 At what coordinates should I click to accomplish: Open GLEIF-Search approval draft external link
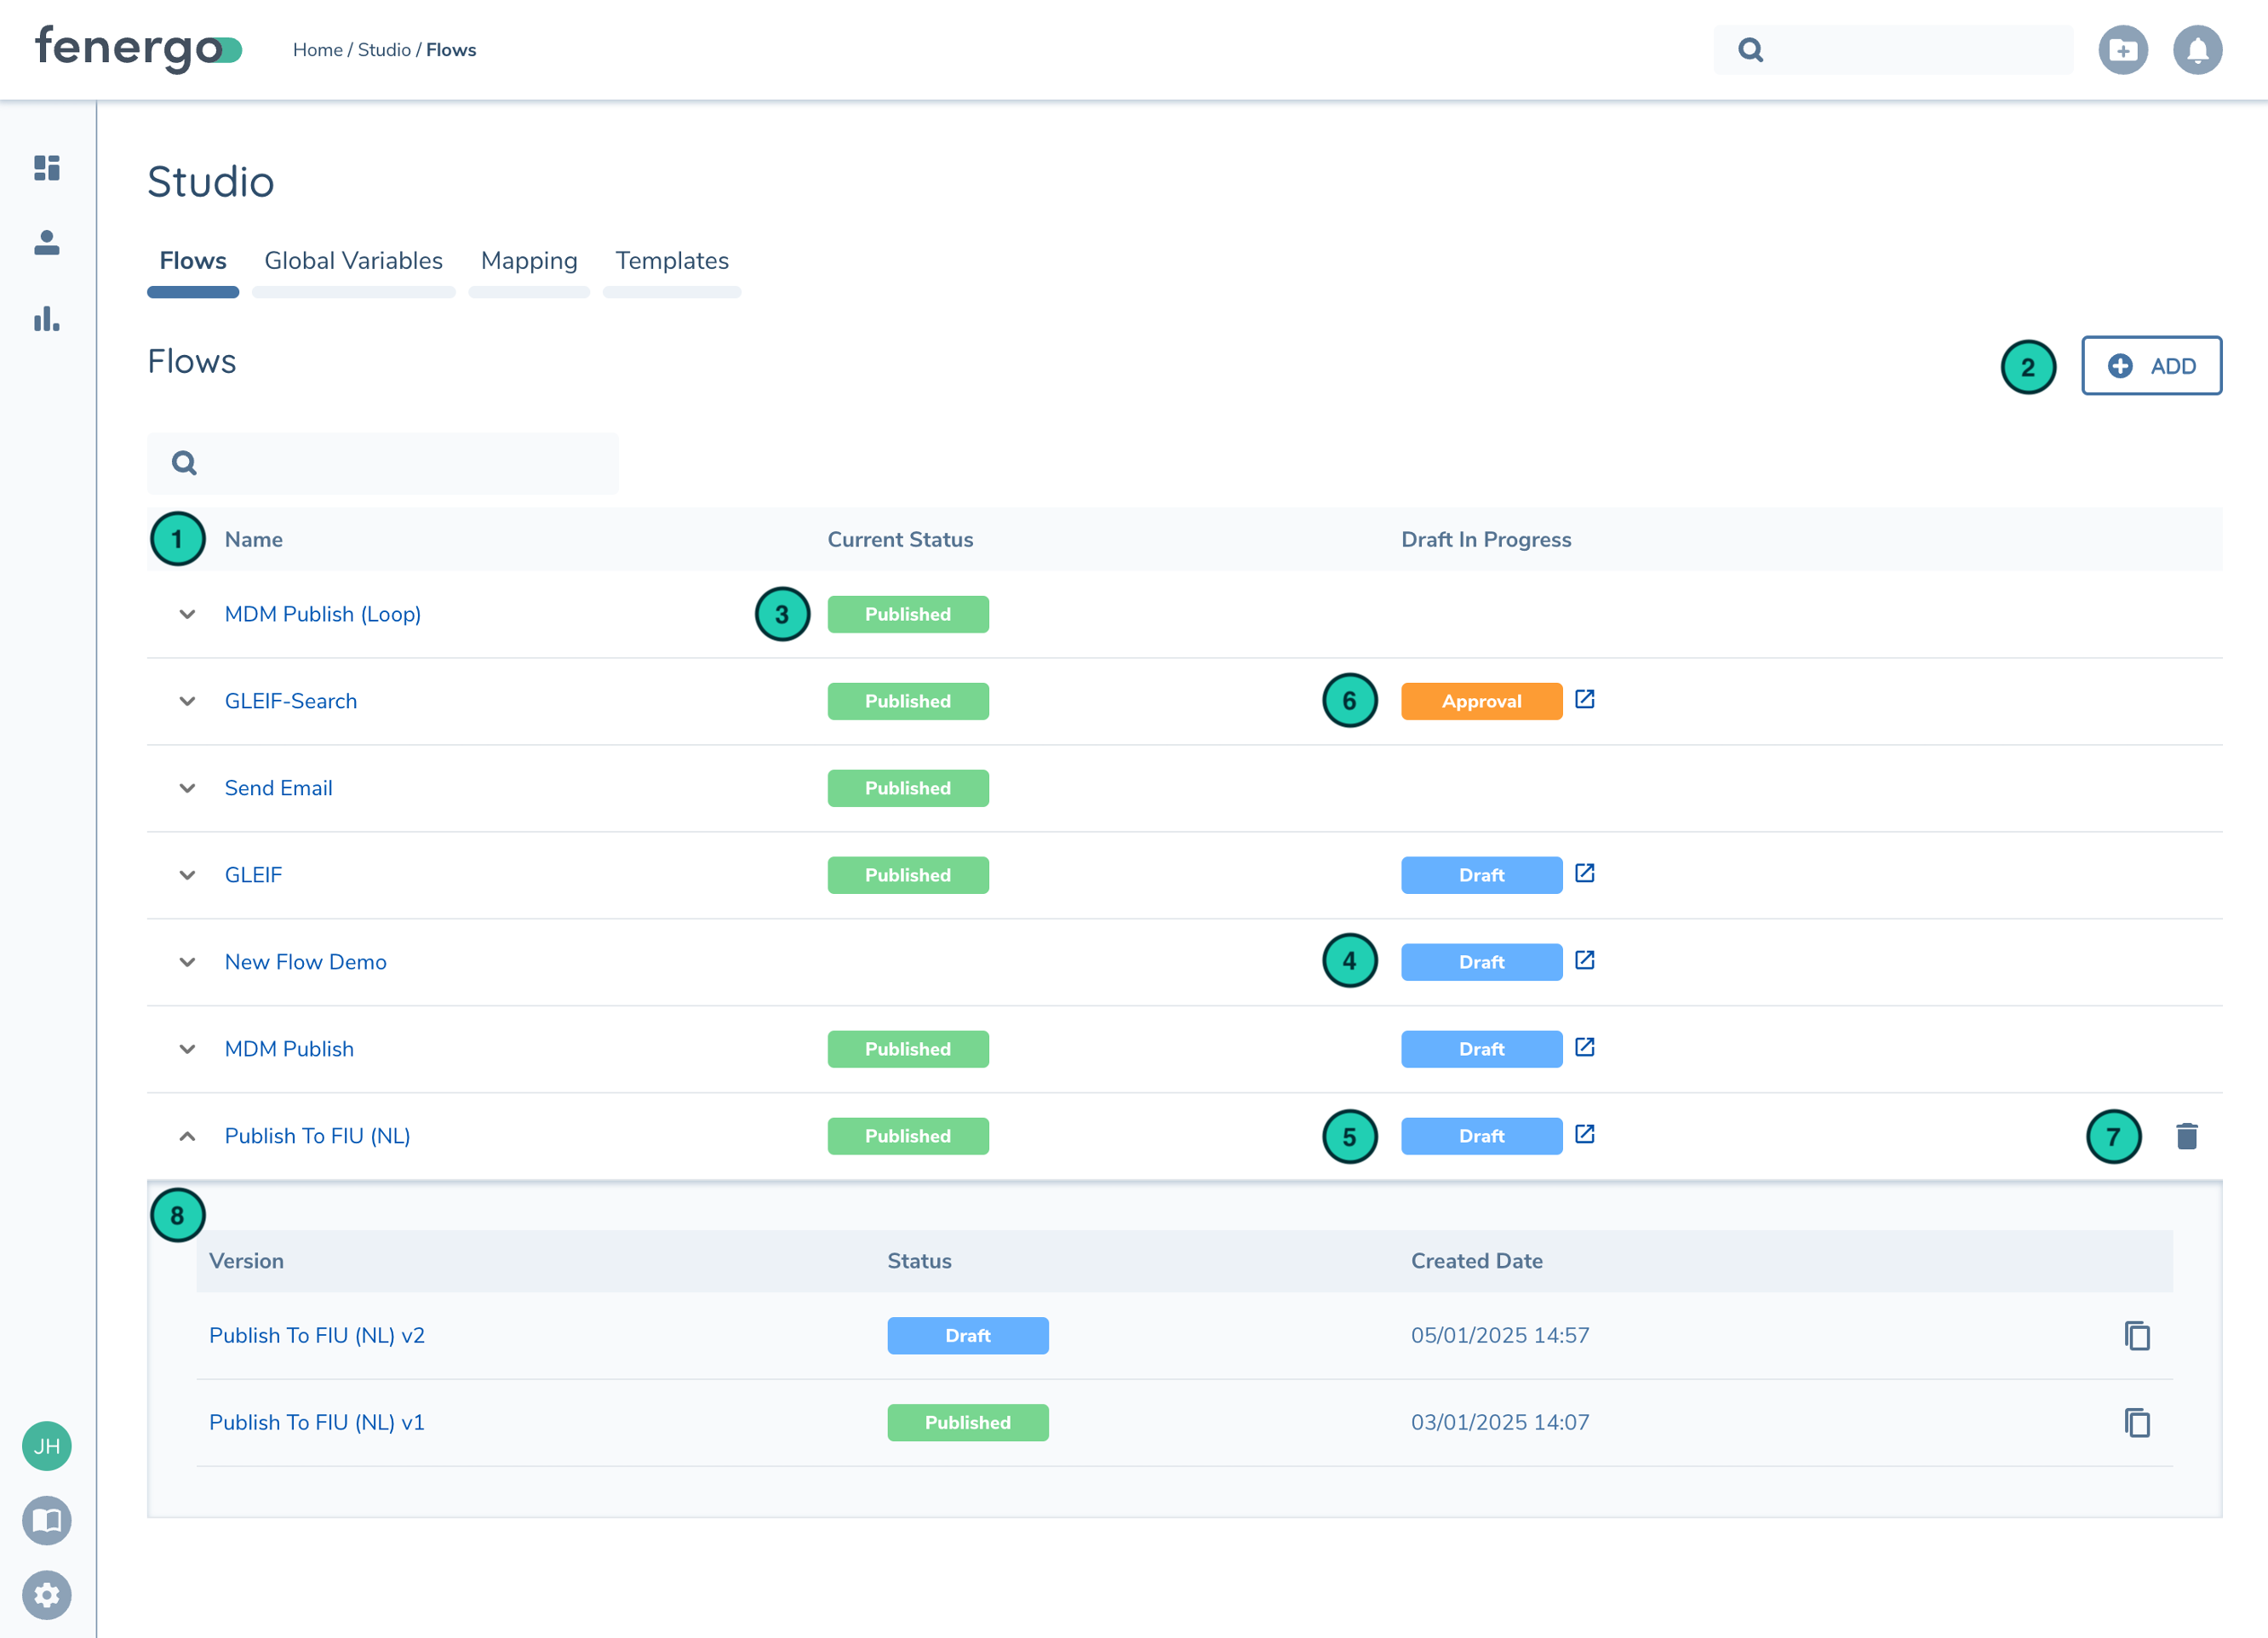[x=1584, y=699]
